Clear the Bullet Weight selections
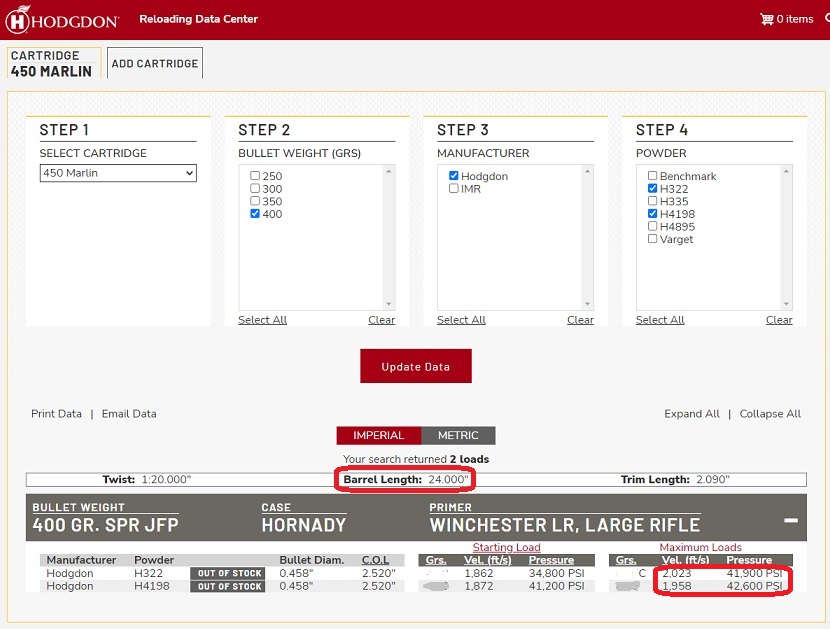Viewport: 830px width, 629px height. pos(382,320)
